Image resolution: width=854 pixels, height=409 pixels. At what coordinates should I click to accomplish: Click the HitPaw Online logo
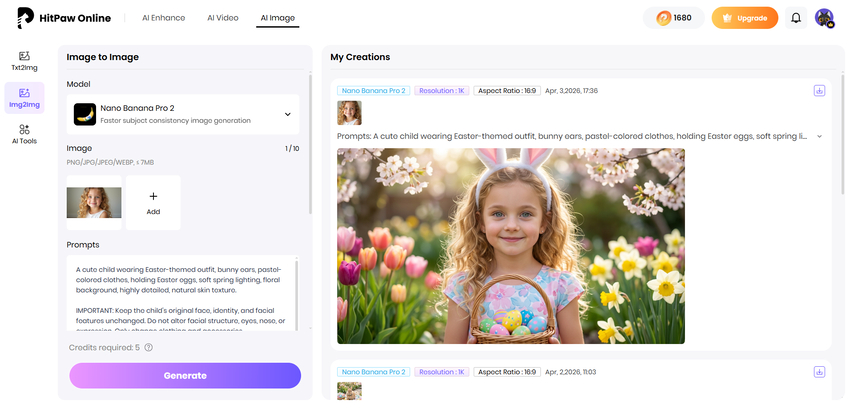click(63, 18)
